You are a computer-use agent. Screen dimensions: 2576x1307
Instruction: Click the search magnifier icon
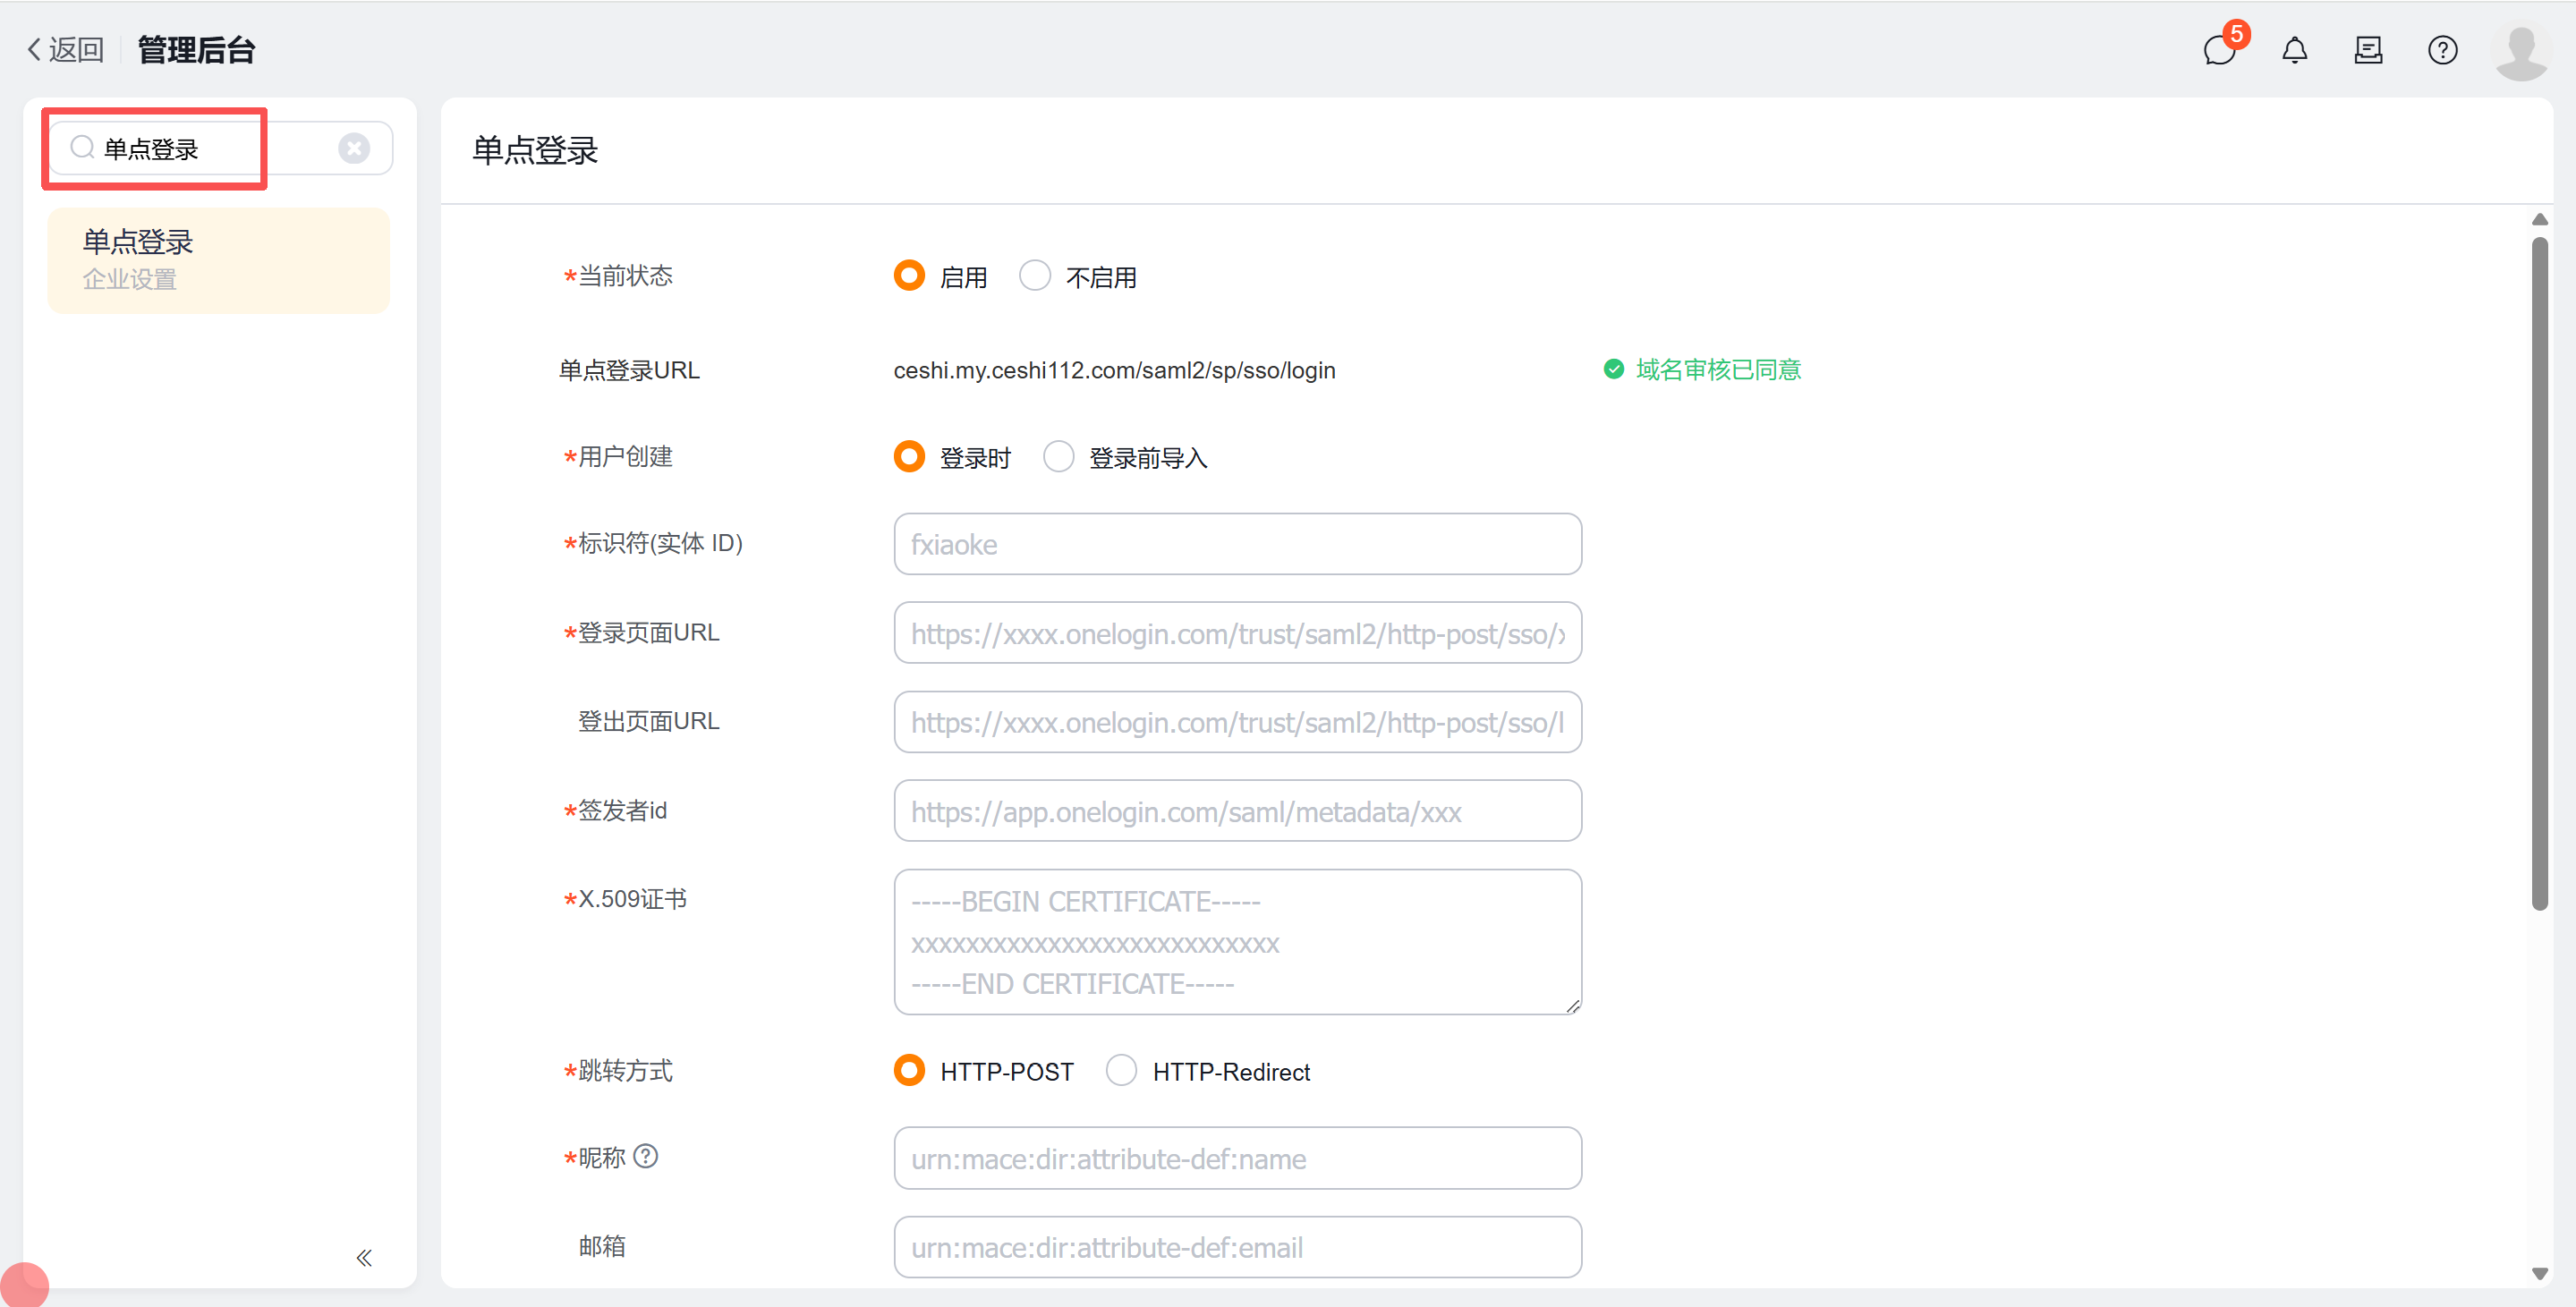(x=82, y=148)
